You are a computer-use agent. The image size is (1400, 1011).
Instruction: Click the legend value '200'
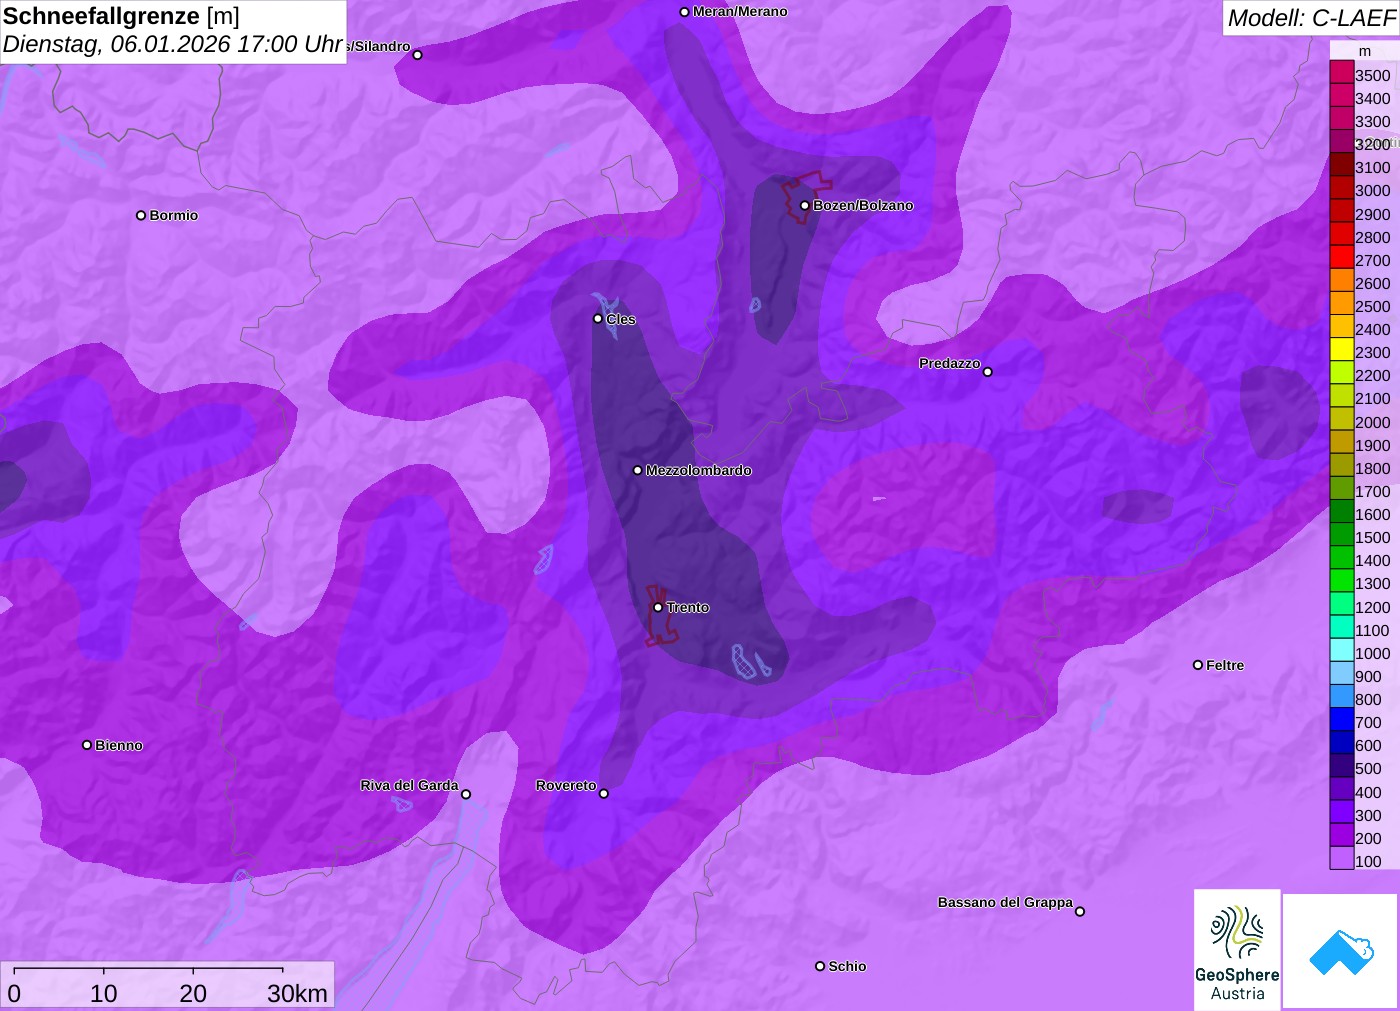tap(1368, 839)
